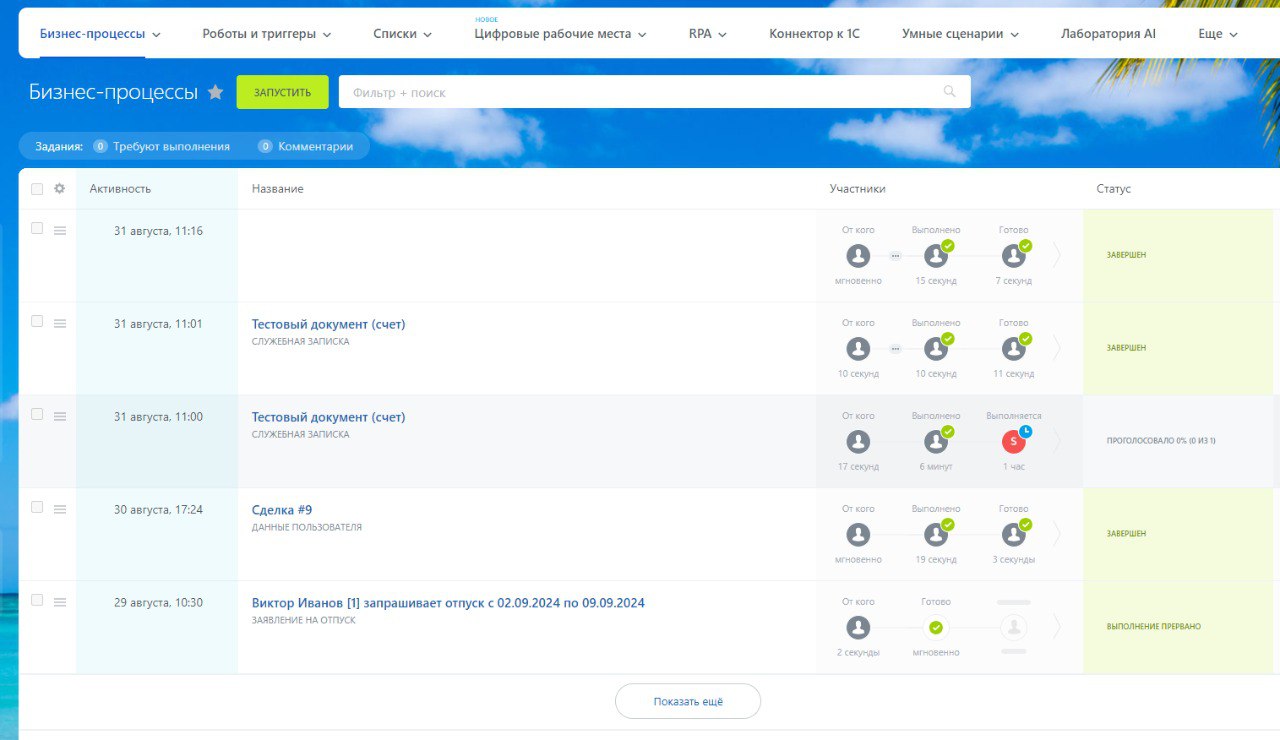This screenshot has width=1280, height=740.
Task: Expand Списки dropdown menu
Action: [x=427, y=34]
